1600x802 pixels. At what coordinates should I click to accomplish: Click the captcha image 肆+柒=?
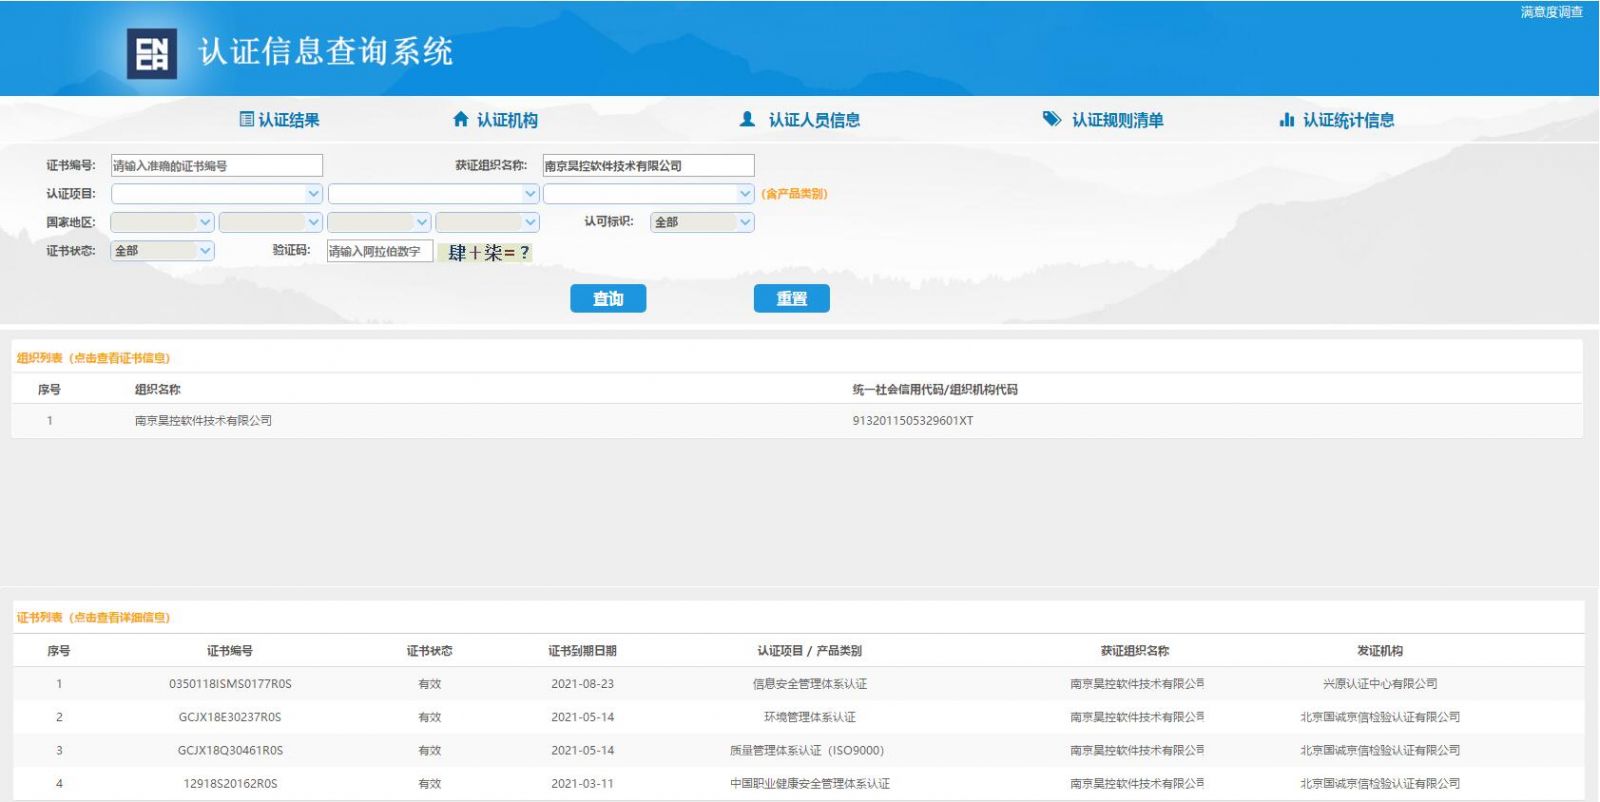pyautogui.click(x=486, y=252)
